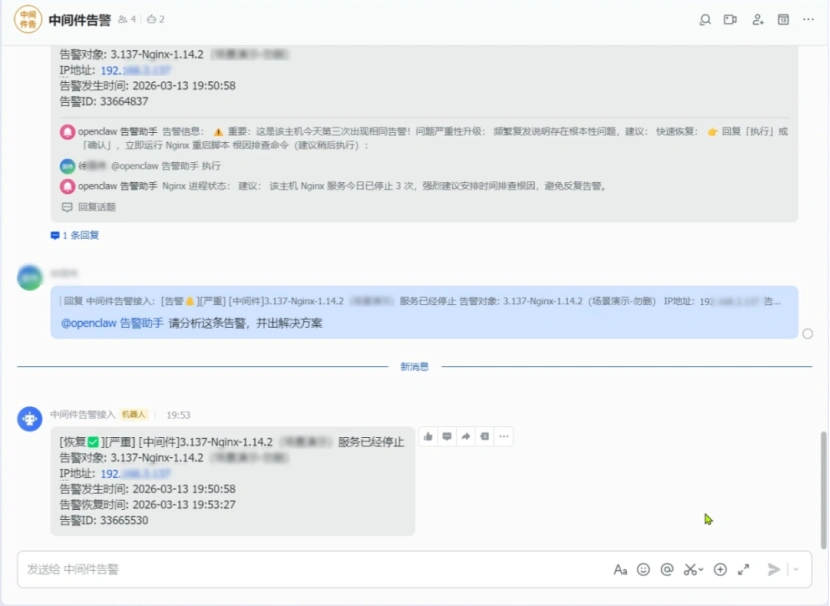Start a video meeting from the header

(x=731, y=19)
